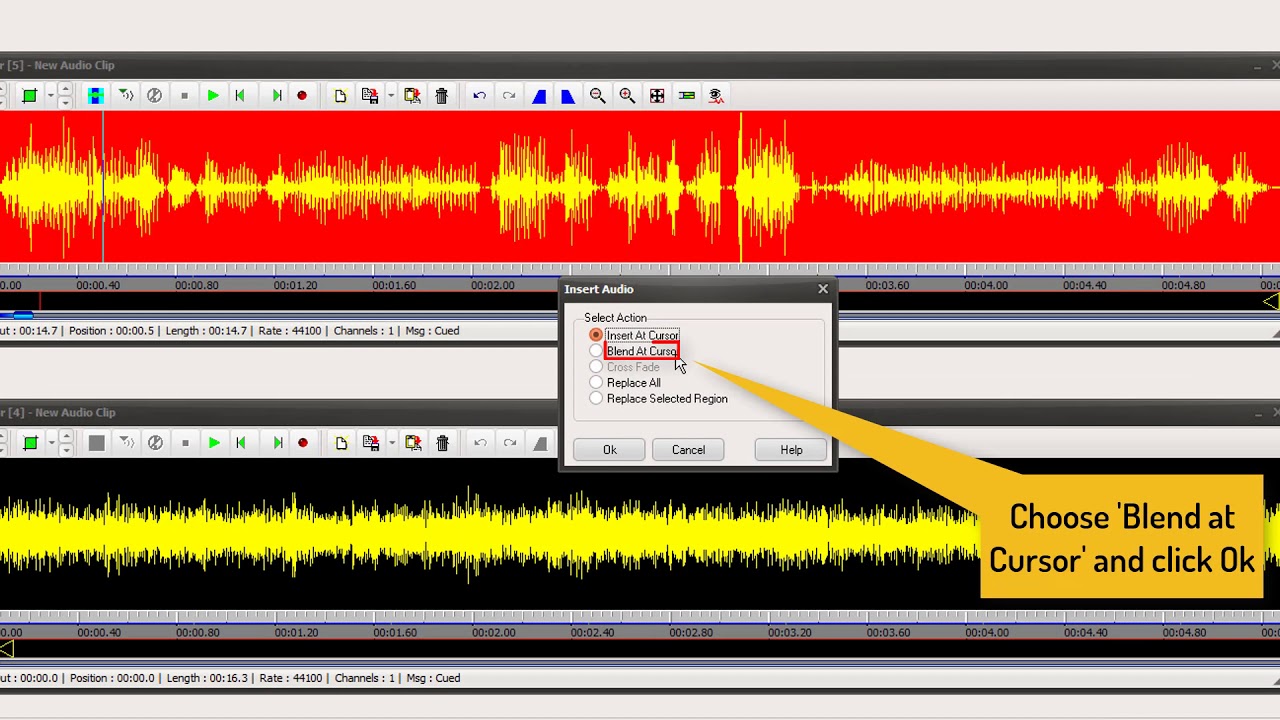
Task: Cancel the Insert Audio dialog
Action: 688,450
